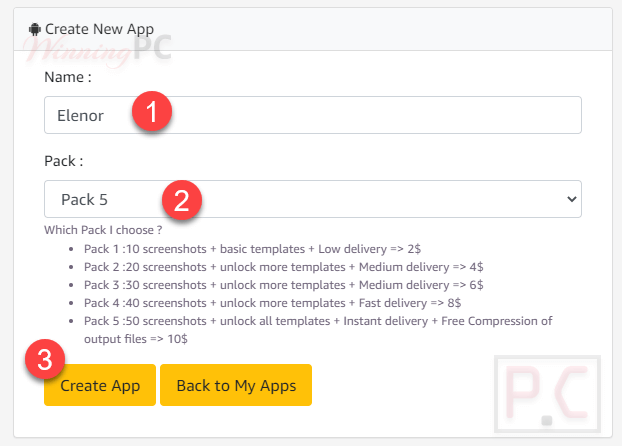Viewport: 622px width, 446px height.
Task: Click the Name label
Action: pos(68,77)
